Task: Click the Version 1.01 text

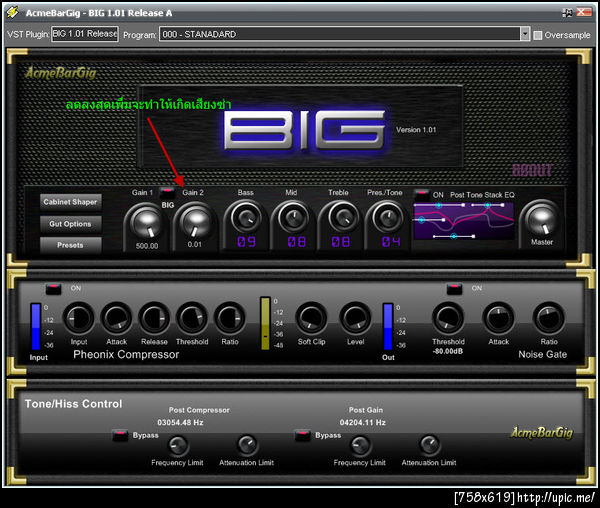Action: pos(416,130)
